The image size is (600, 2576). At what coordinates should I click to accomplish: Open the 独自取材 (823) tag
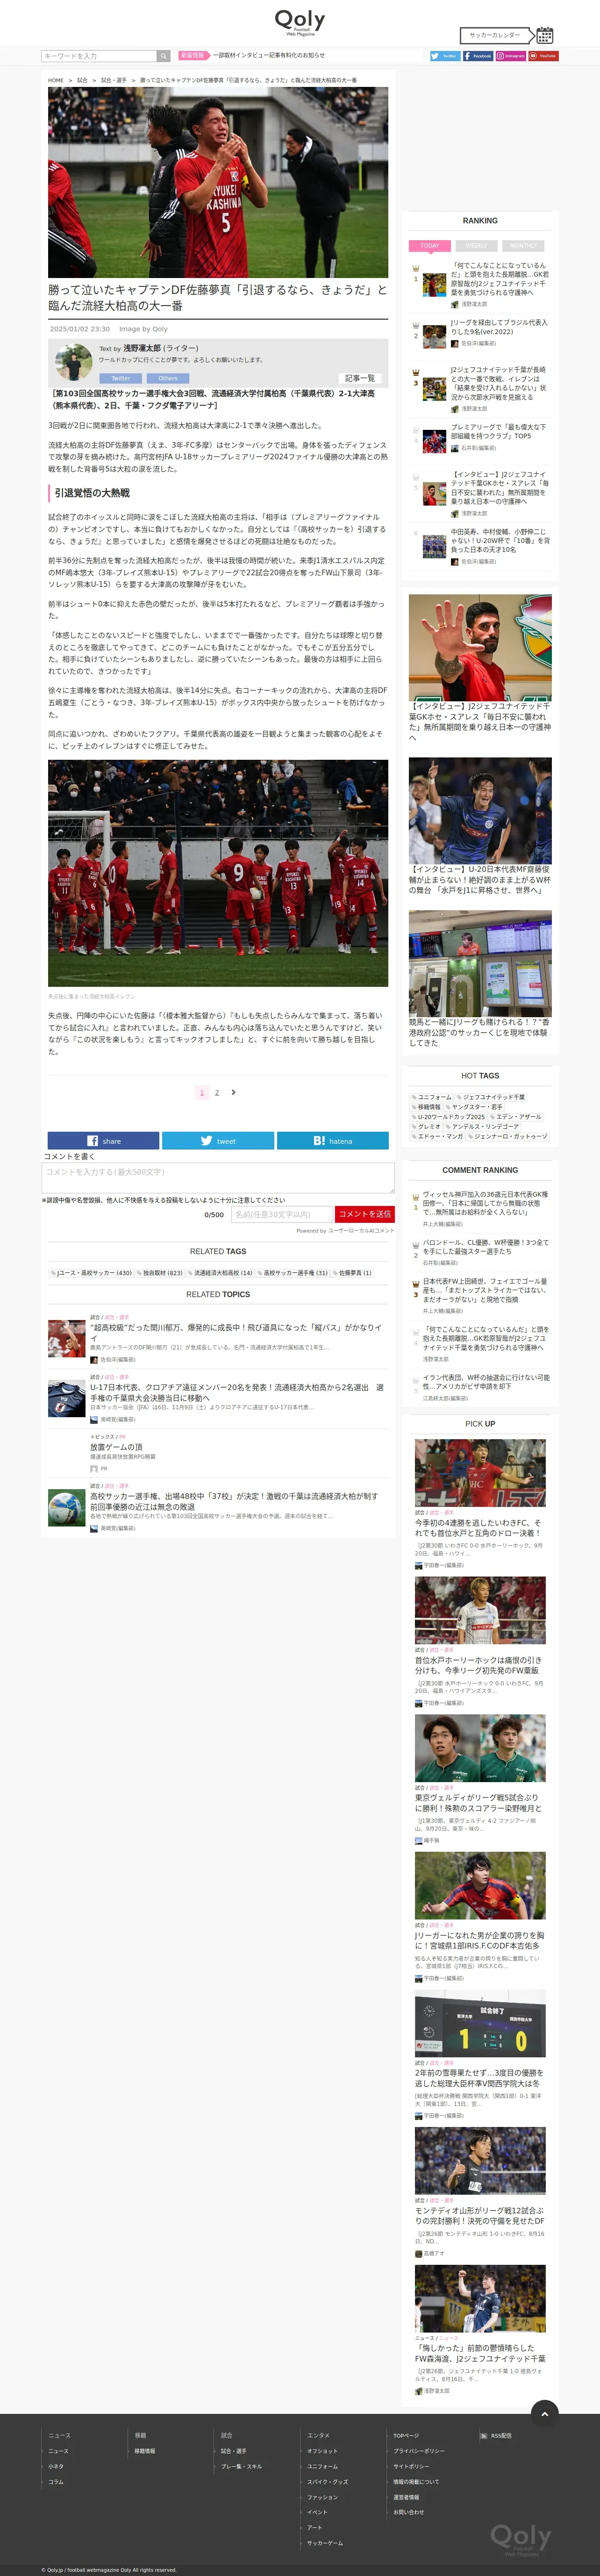pos(160,1273)
